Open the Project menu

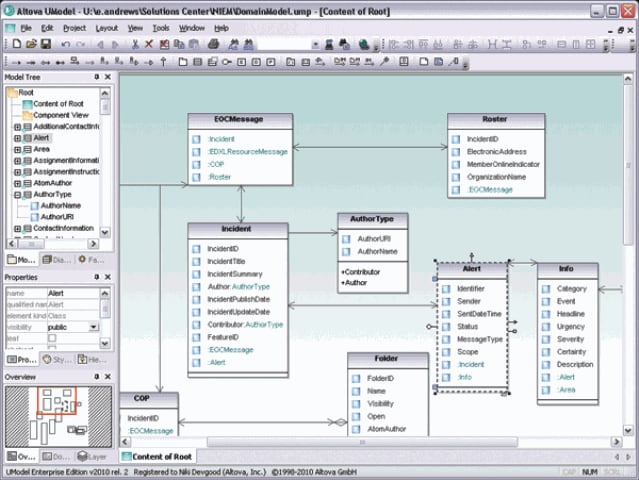pyautogui.click(x=75, y=28)
